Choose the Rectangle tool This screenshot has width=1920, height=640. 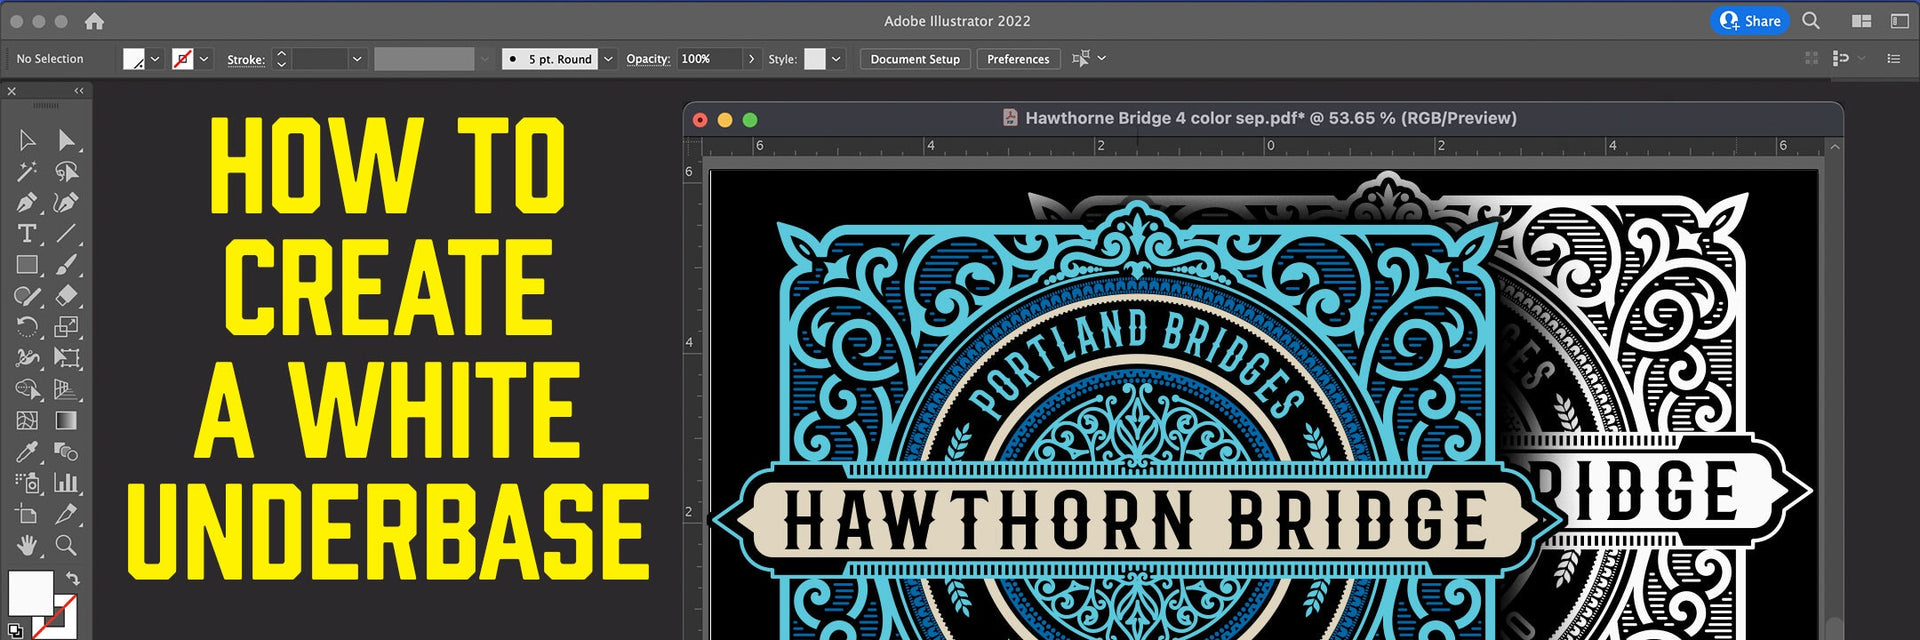coord(27,265)
